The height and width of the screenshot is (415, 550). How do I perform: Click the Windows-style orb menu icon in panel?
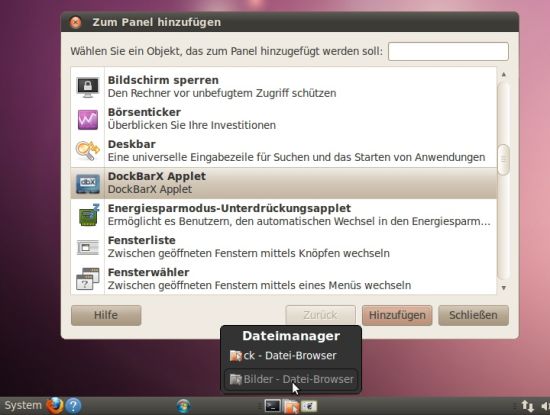[183, 406]
